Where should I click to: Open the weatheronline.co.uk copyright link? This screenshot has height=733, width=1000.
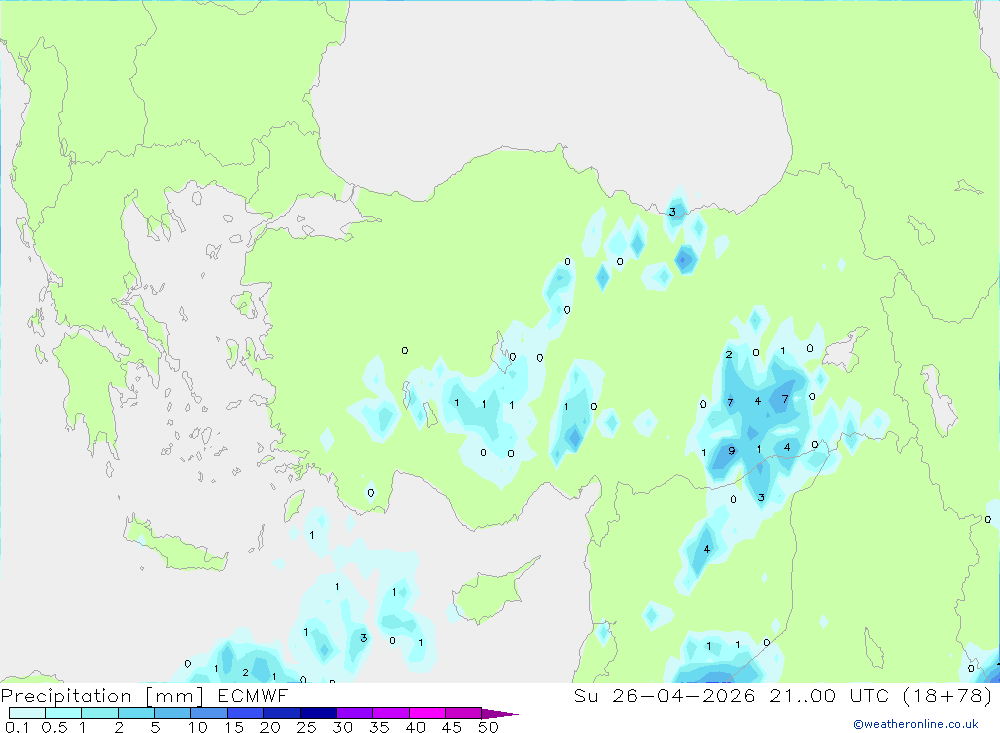click(916, 724)
